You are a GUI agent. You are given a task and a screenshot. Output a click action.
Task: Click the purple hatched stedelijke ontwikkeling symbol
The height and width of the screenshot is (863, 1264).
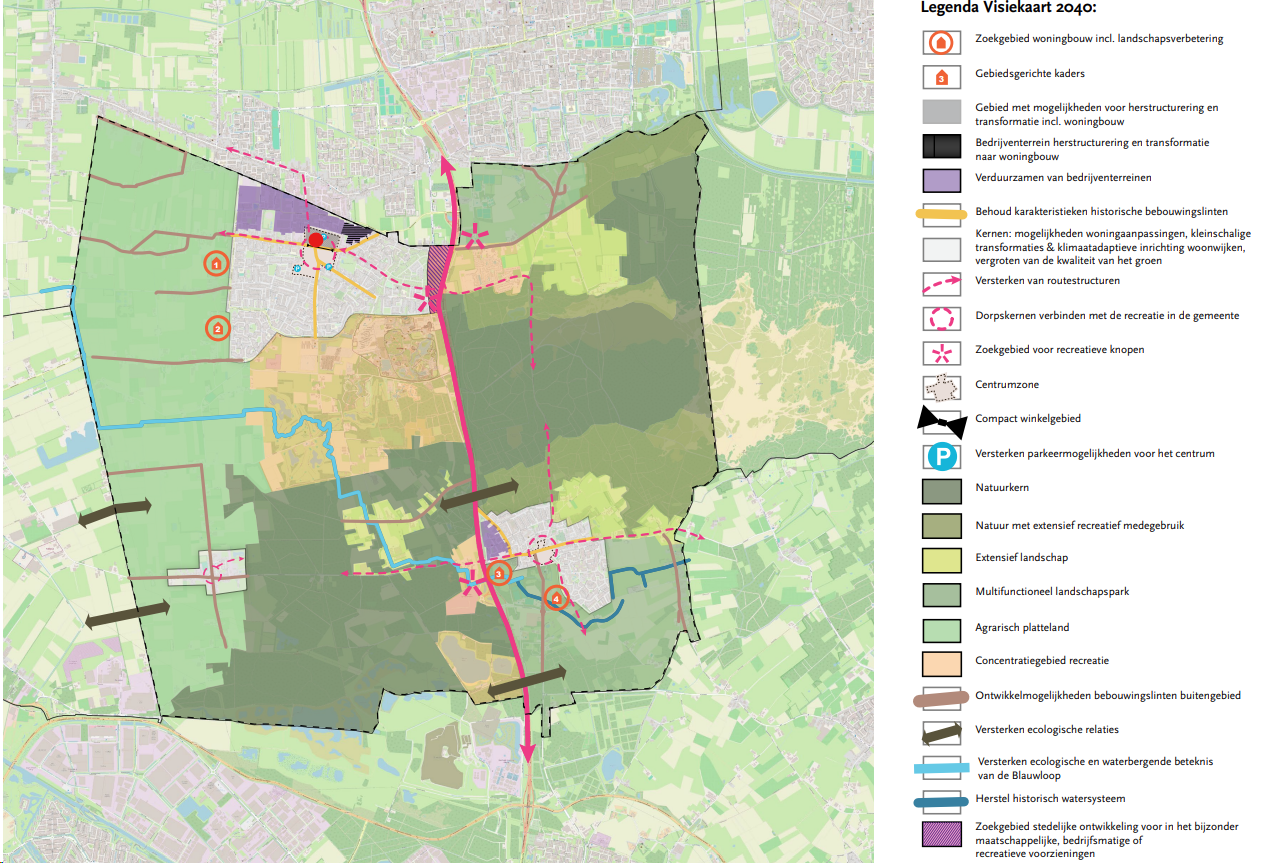coord(942,834)
